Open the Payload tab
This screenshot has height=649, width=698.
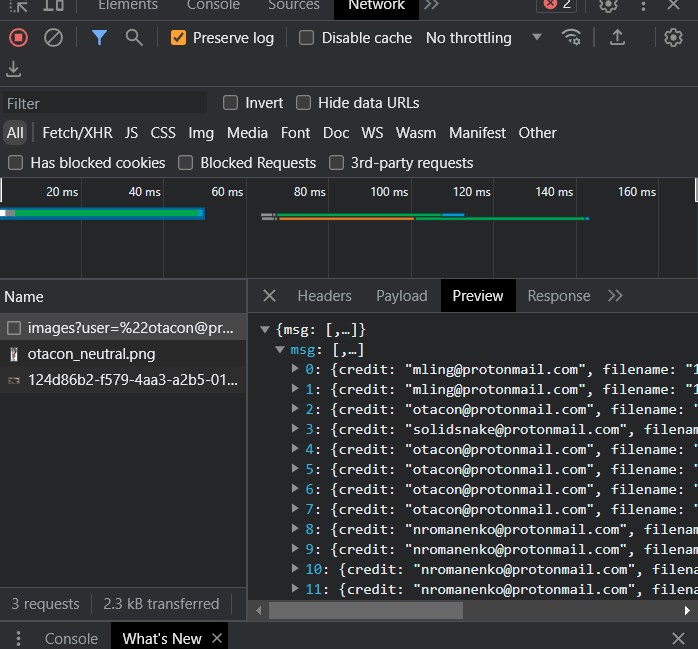click(402, 296)
